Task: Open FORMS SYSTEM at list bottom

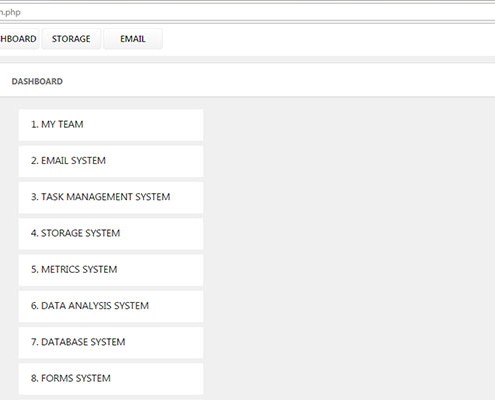Action: pos(111,379)
